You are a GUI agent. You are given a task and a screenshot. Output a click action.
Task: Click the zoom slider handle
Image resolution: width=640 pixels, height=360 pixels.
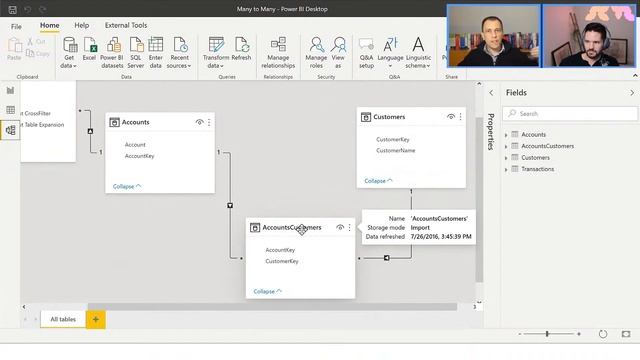click(547, 334)
